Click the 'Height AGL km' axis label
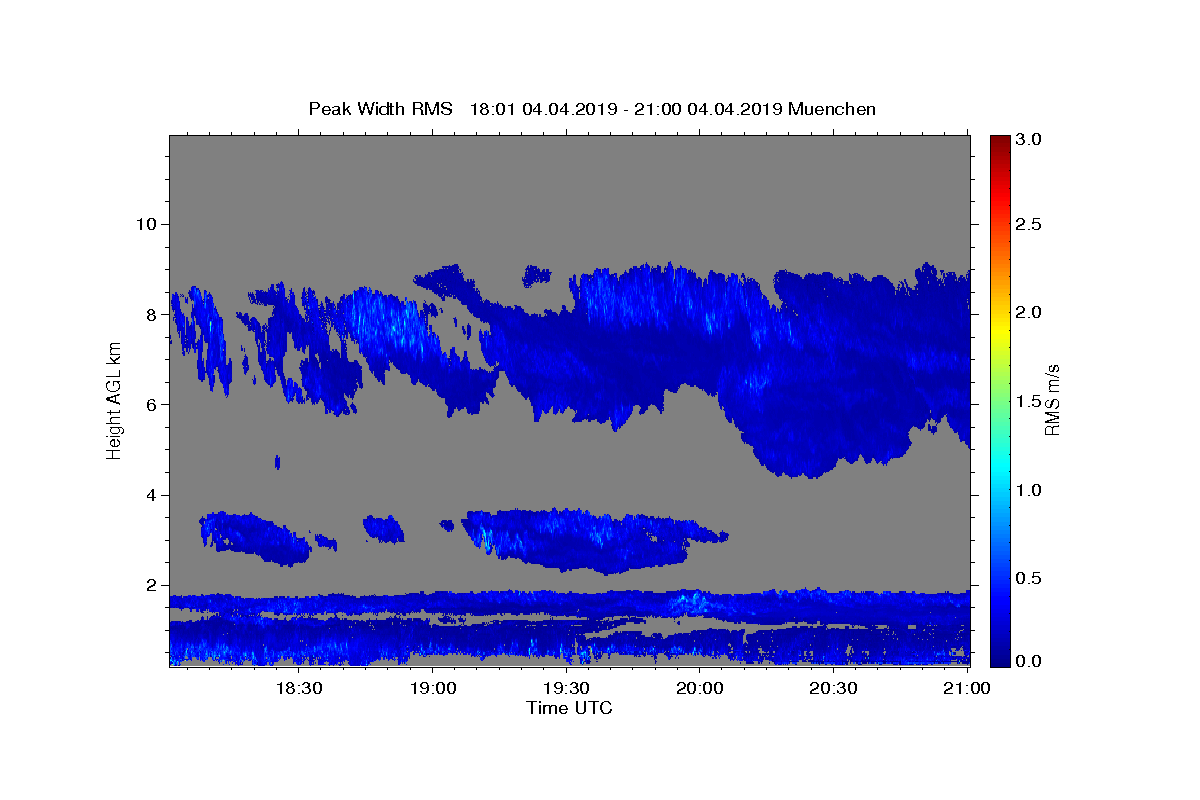Screen dimensions: 1200x800 pyautogui.click(x=115, y=400)
